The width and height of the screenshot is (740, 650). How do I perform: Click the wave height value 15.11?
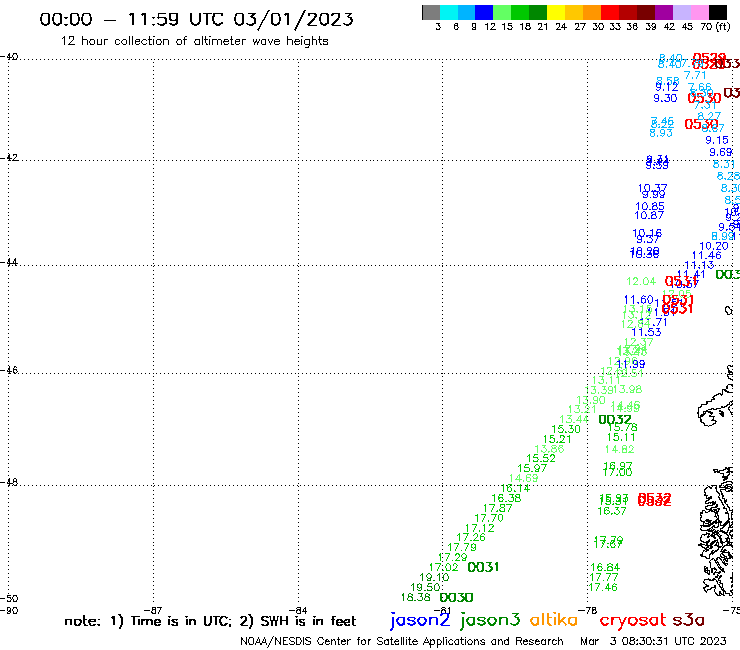pyautogui.click(x=621, y=438)
